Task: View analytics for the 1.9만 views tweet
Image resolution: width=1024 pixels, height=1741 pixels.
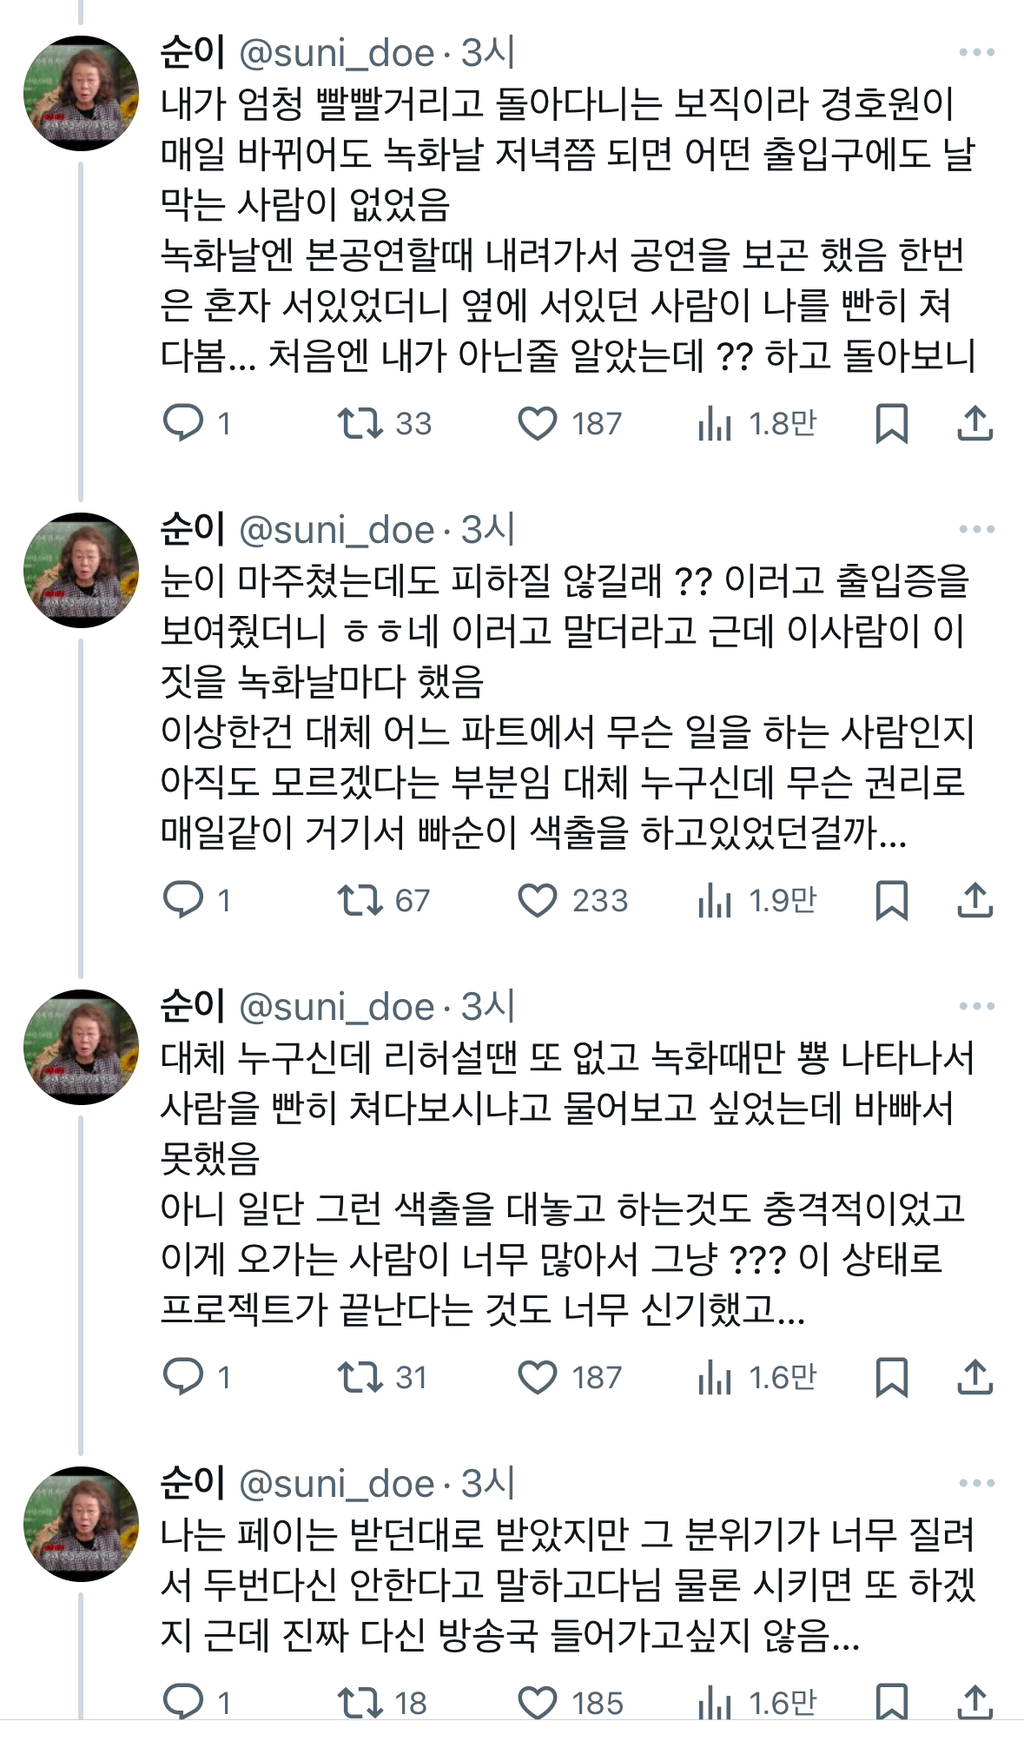Action: point(715,901)
